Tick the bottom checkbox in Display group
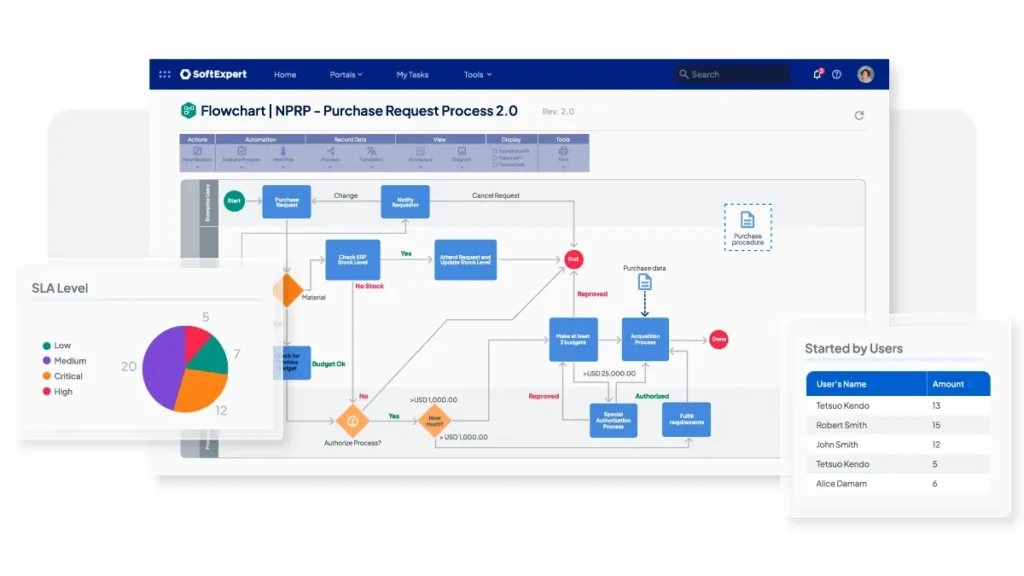 [494, 164]
